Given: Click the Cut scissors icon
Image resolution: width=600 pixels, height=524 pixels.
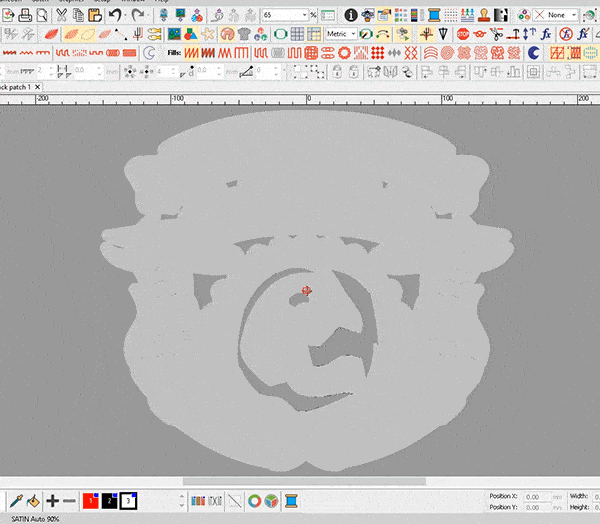Looking at the screenshot, I should 61,15.
